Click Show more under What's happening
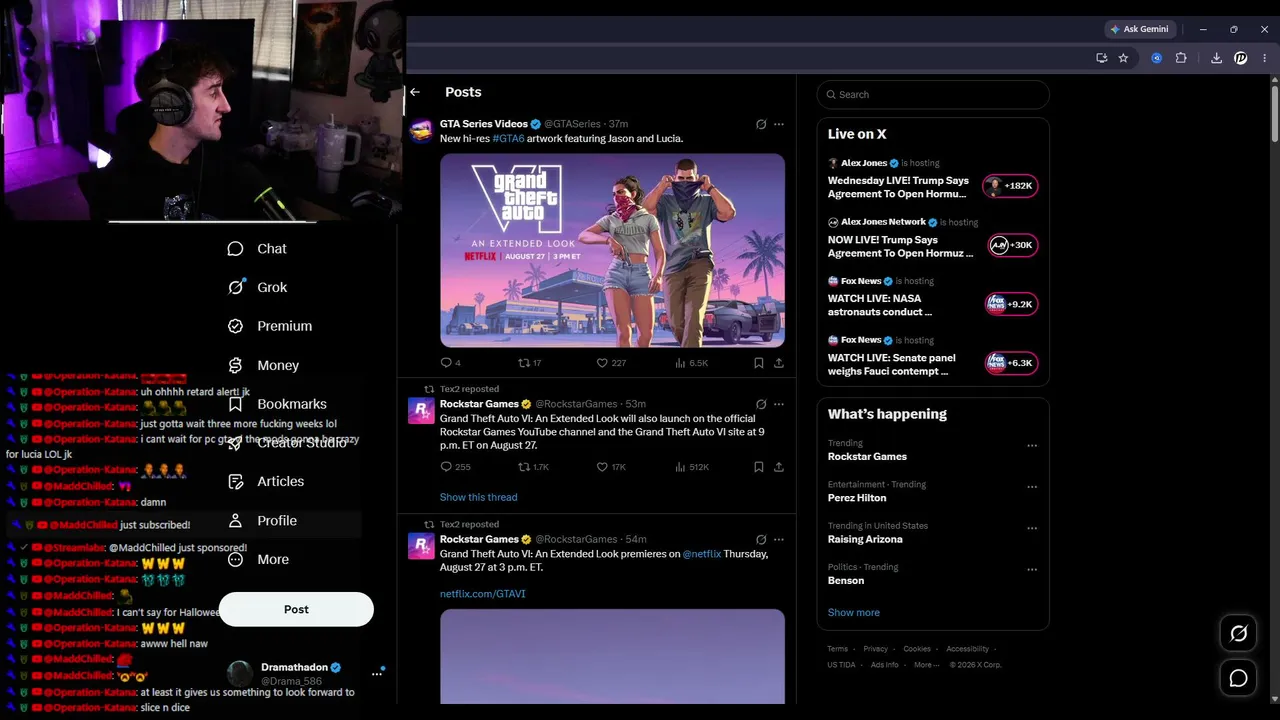This screenshot has height=720, width=1280. click(854, 612)
